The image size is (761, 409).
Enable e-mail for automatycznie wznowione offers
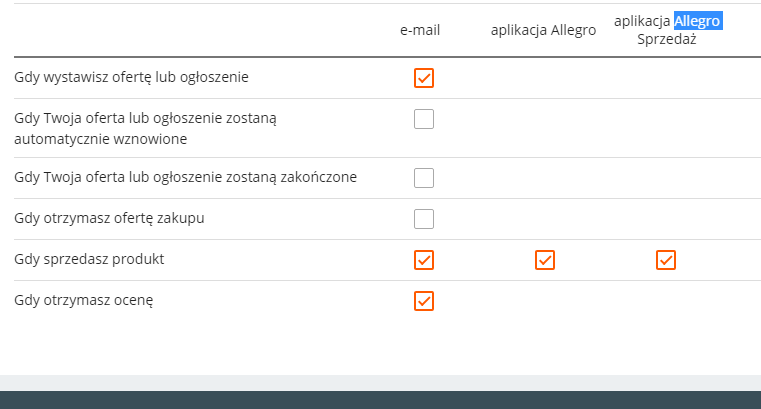424,119
